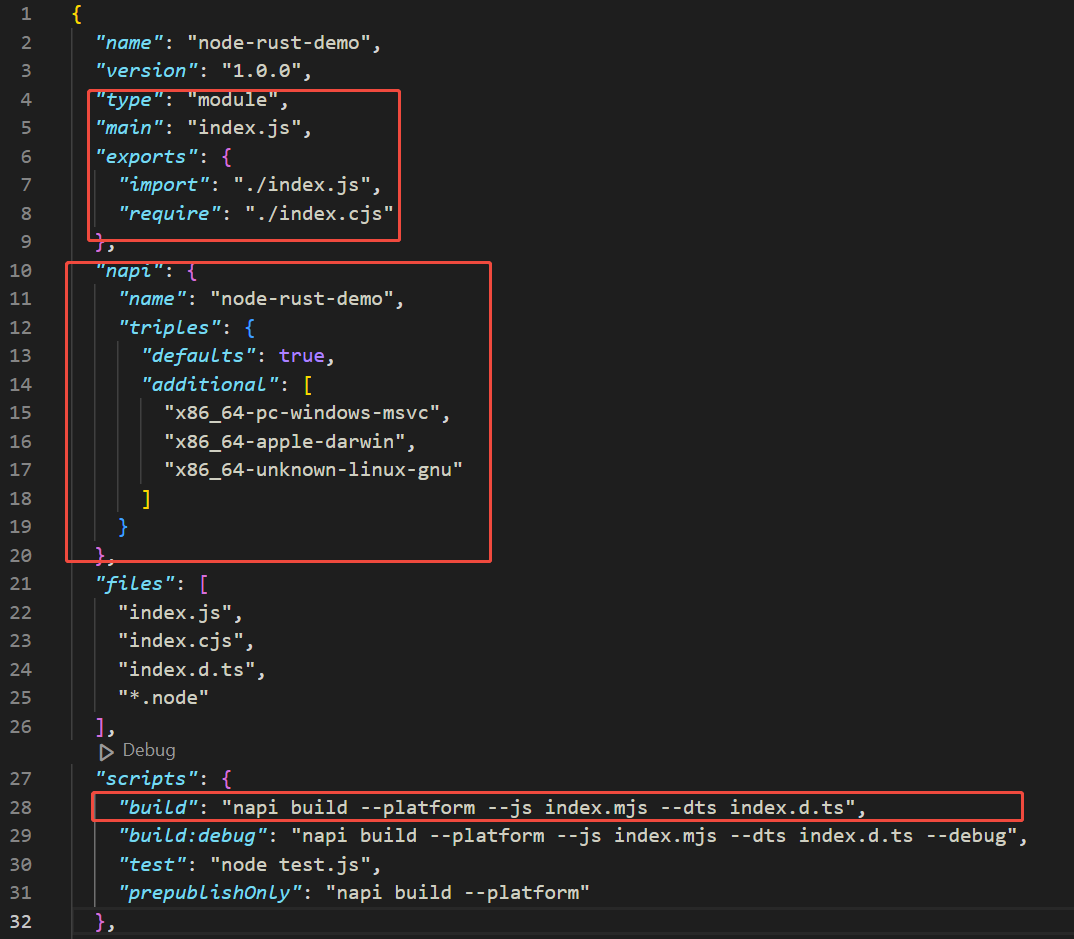The image size is (1074, 939).
Task: Click line number 32 in the gutter
Action: click(x=21, y=921)
